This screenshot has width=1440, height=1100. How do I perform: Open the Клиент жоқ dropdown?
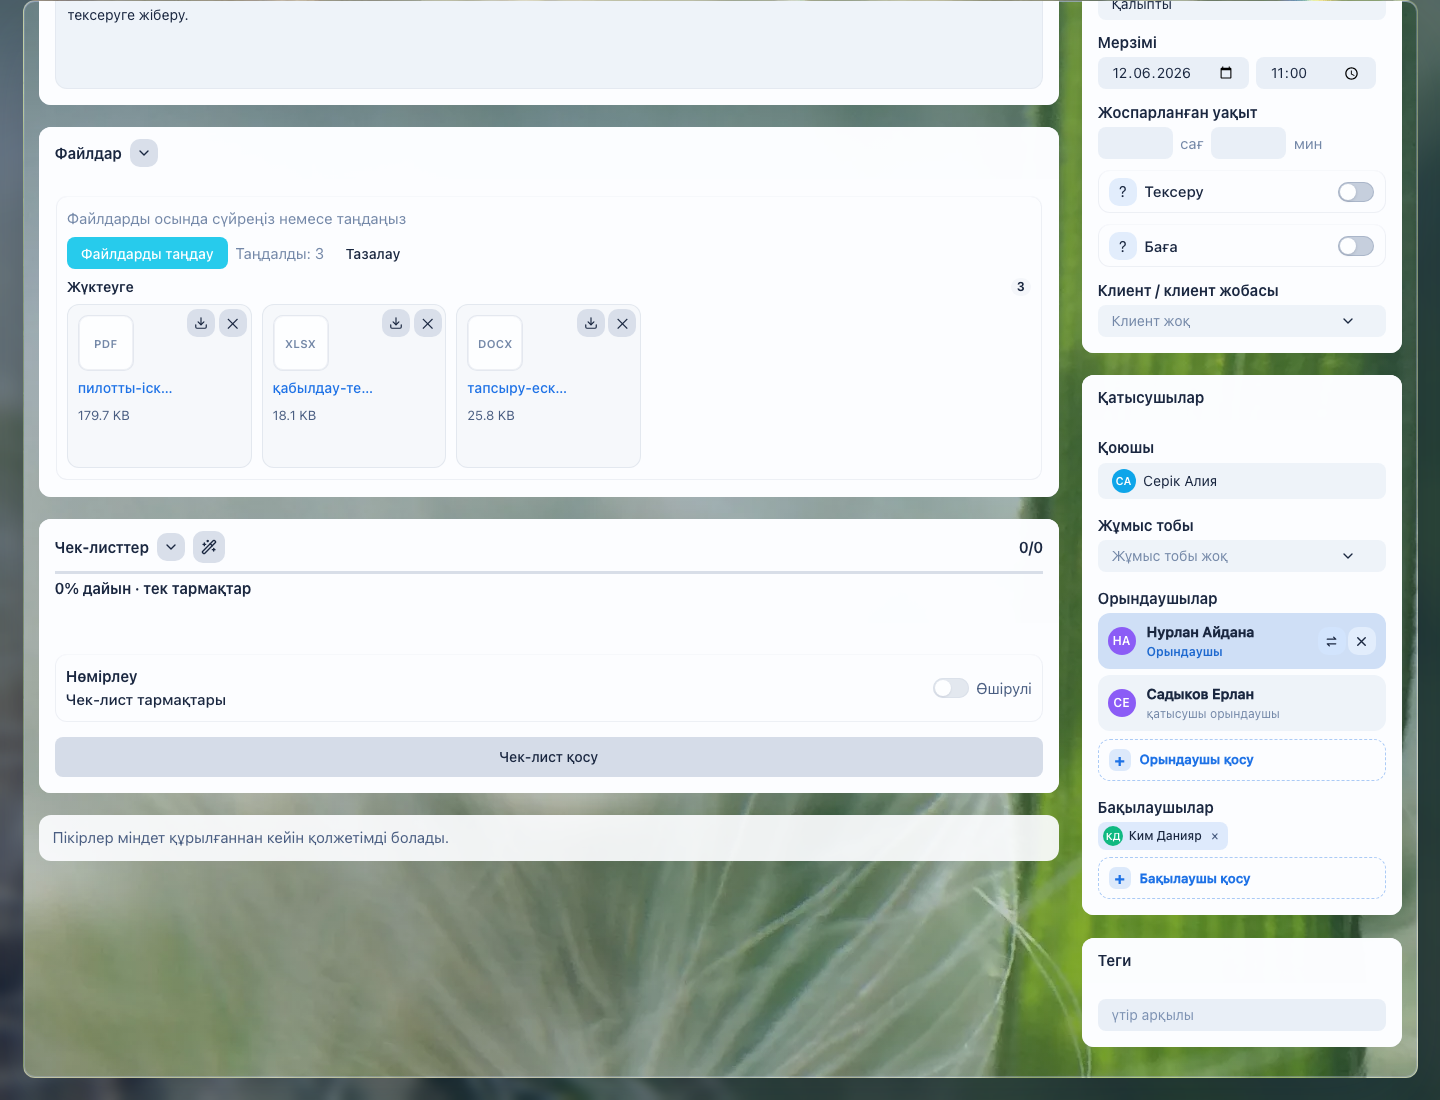(x=1241, y=321)
